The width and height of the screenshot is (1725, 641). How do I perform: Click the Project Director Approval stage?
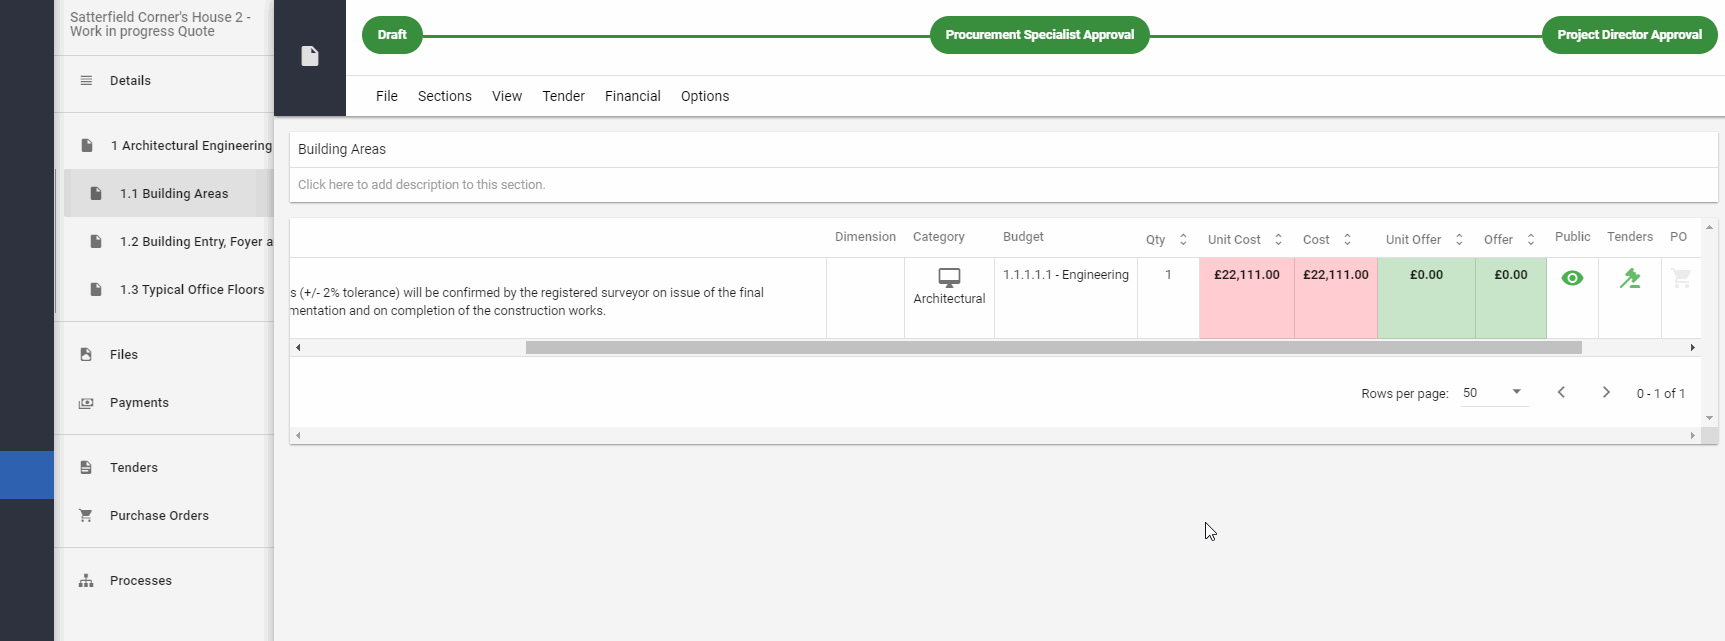1629,35
